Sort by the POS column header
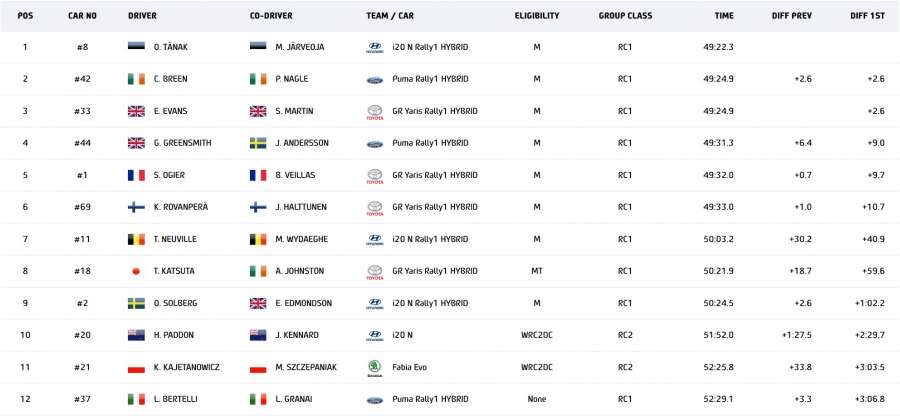900x416 pixels. [x=25, y=16]
